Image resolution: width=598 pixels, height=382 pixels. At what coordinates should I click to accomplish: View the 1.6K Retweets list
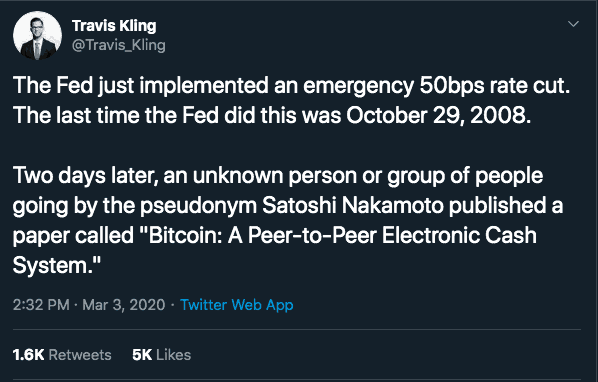point(62,355)
